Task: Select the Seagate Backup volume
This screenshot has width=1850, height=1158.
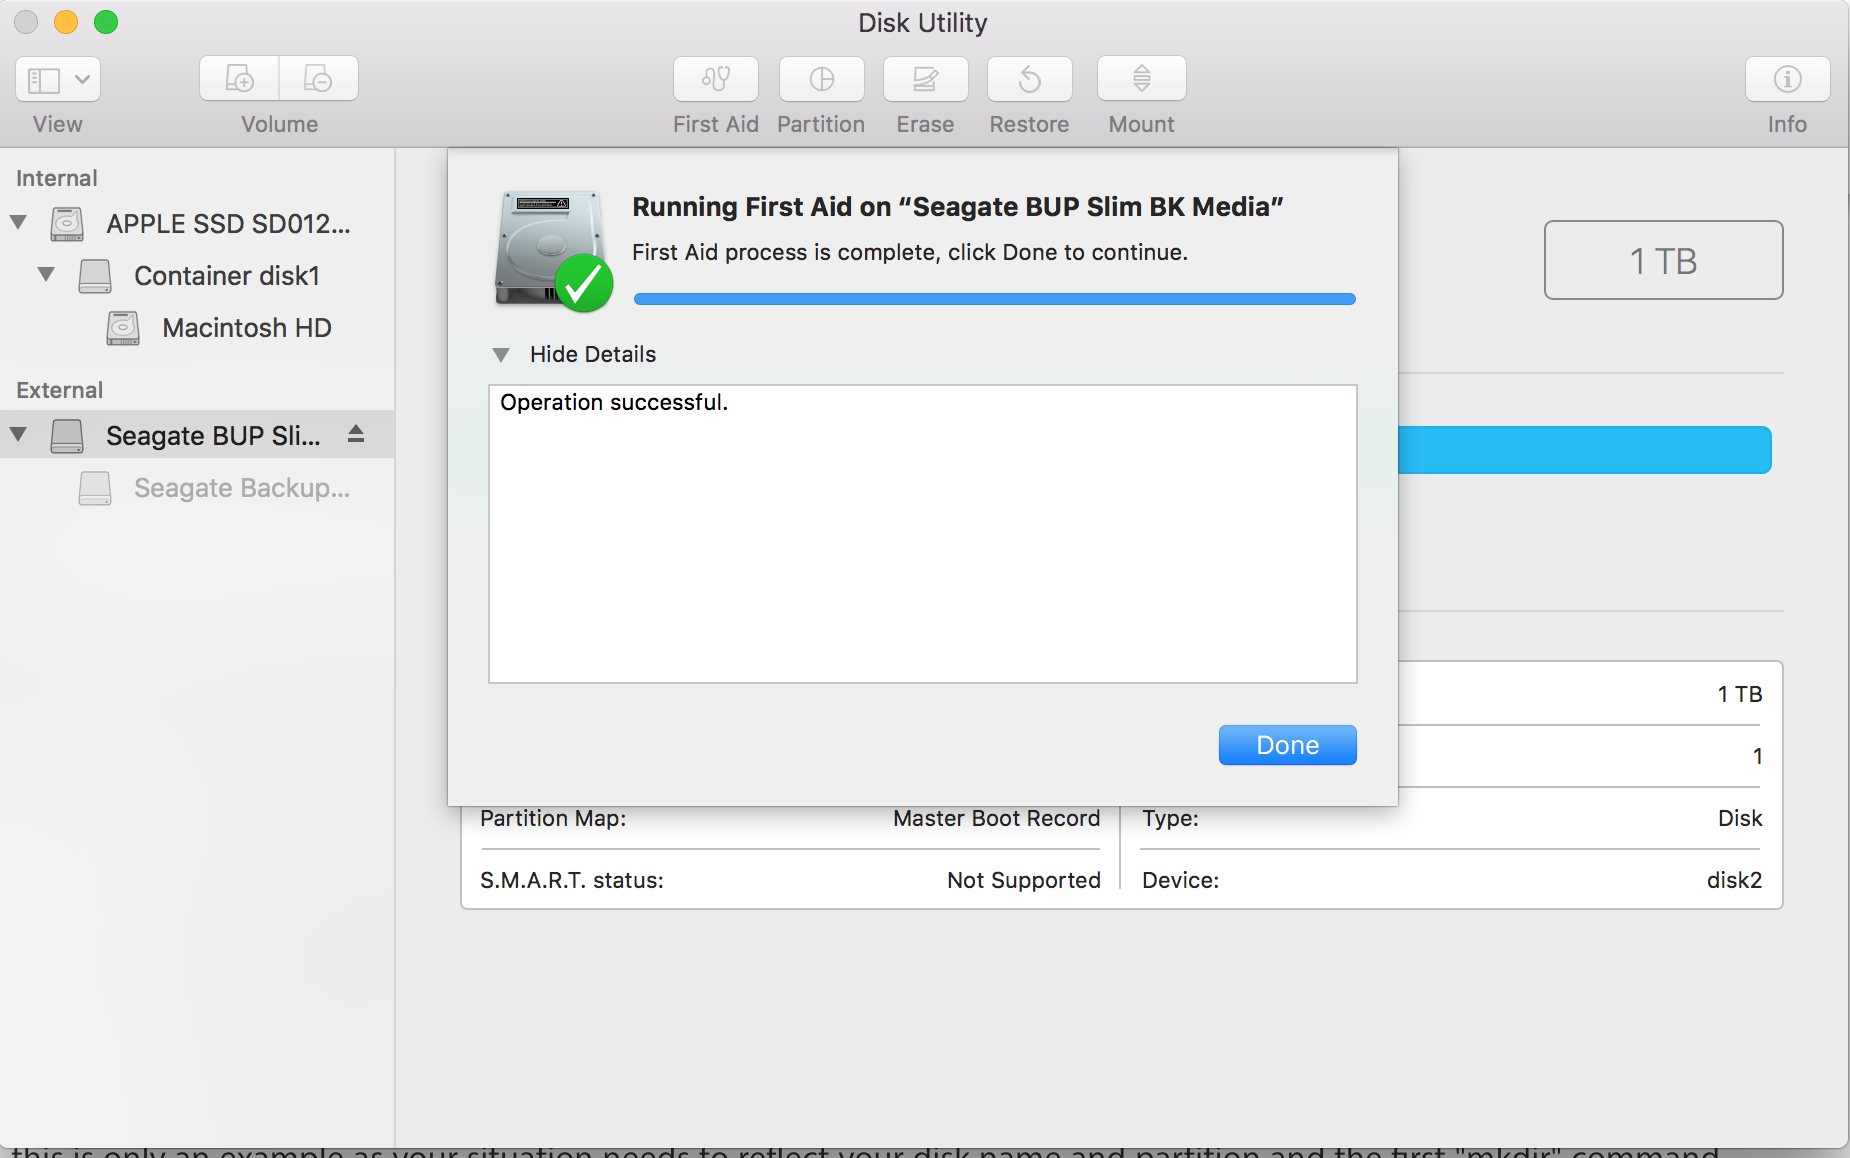Action: (197, 487)
